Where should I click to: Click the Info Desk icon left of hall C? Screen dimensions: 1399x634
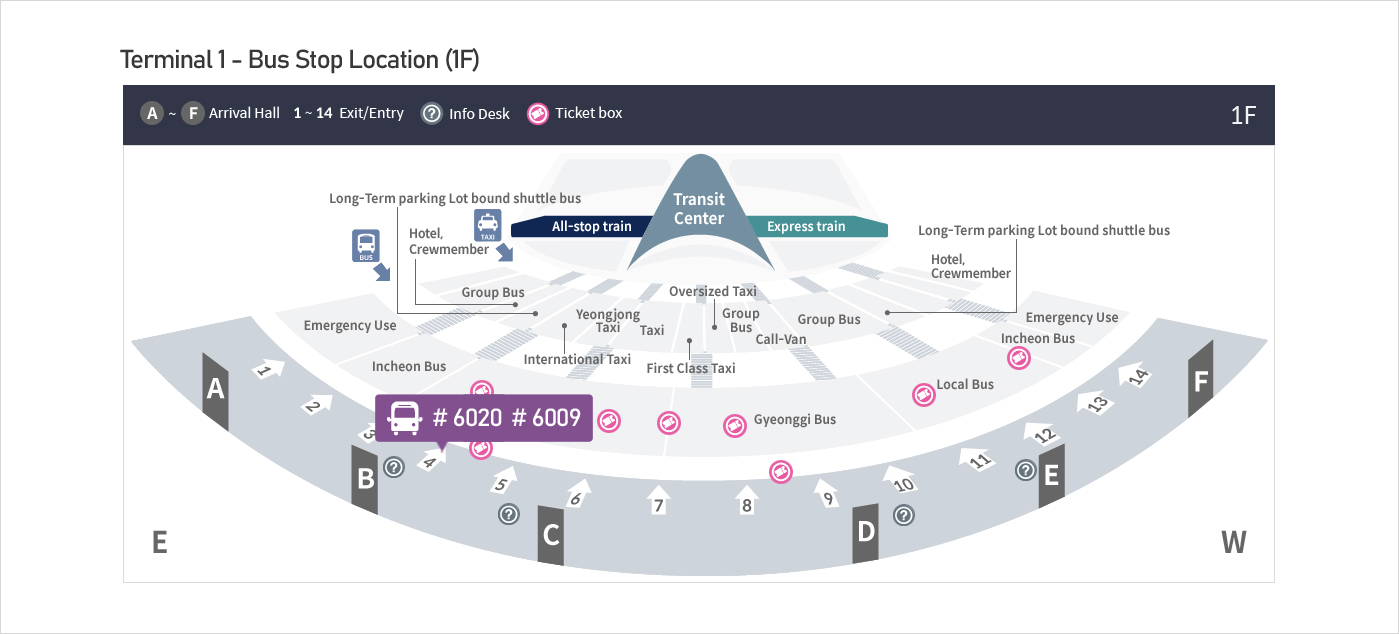(x=509, y=514)
